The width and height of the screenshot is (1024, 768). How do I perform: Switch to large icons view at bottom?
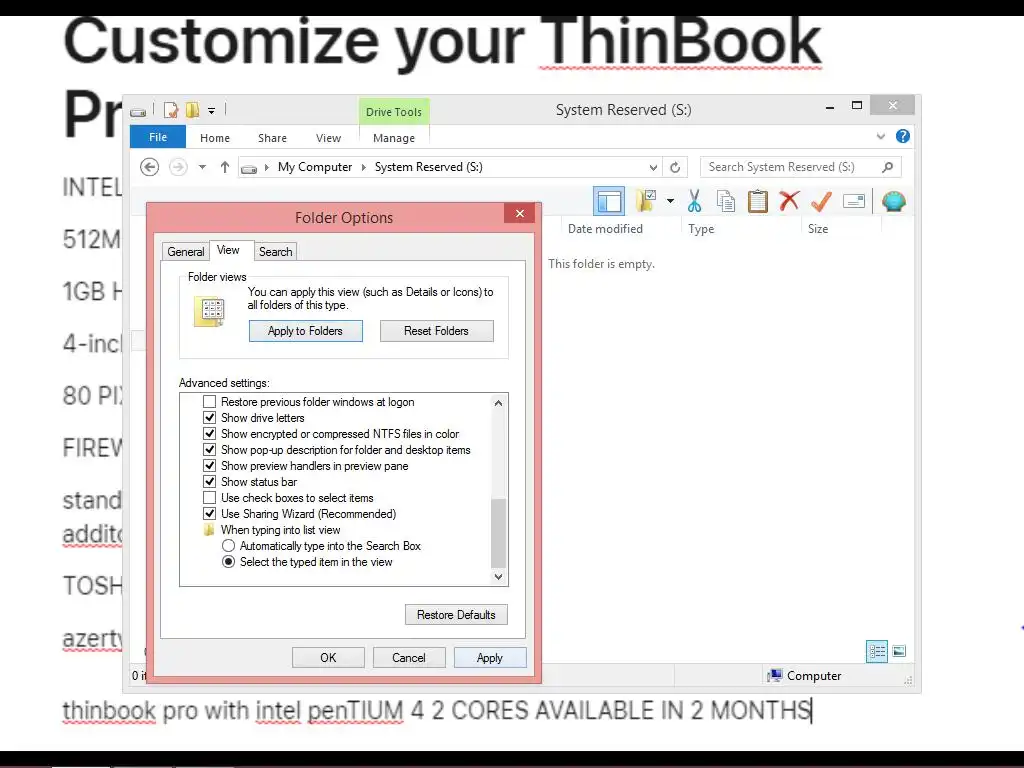(x=899, y=651)
